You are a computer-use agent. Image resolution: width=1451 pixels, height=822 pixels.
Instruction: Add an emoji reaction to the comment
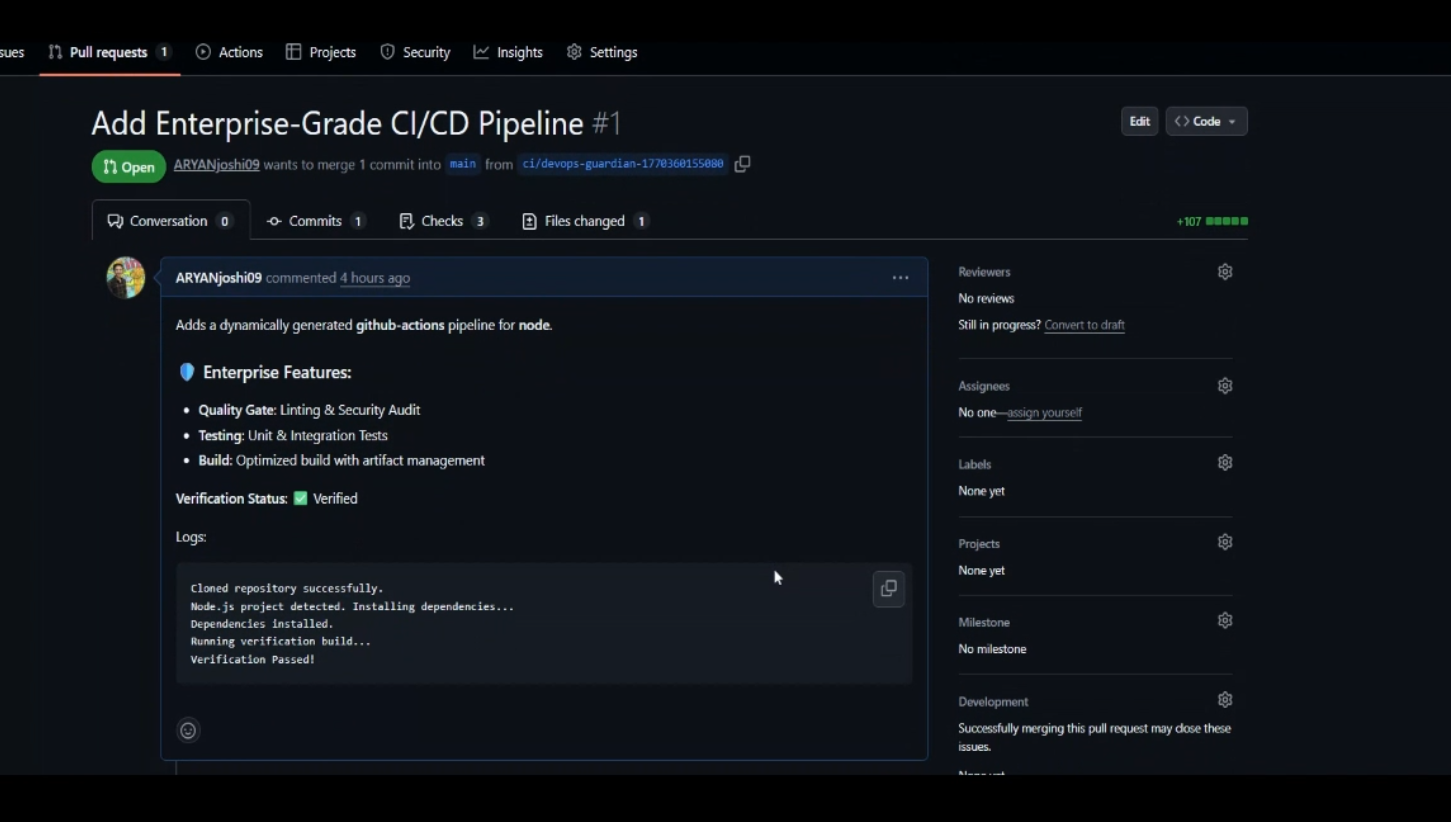coord(188,731)
